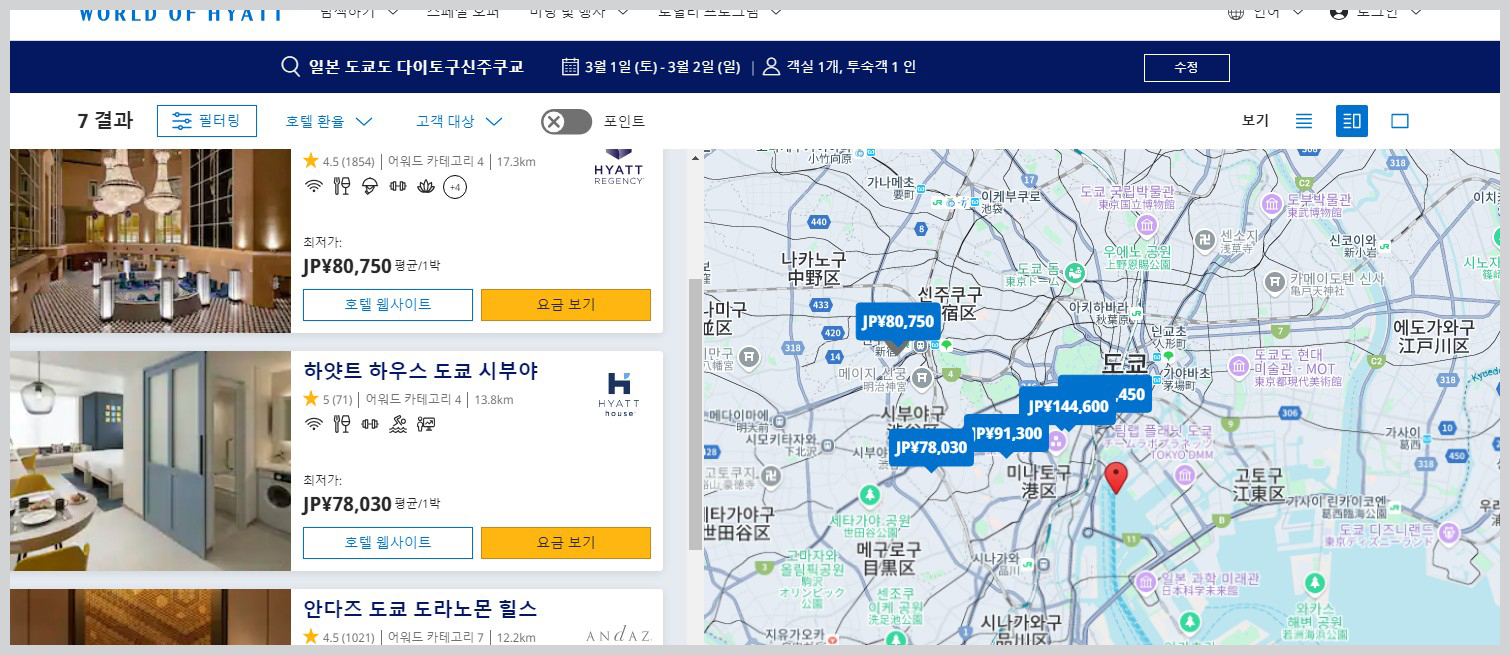This screenshot has width=1510, height=655.
Task: Toggle the 포인트 points switch
Action: (x=566, y=121)
